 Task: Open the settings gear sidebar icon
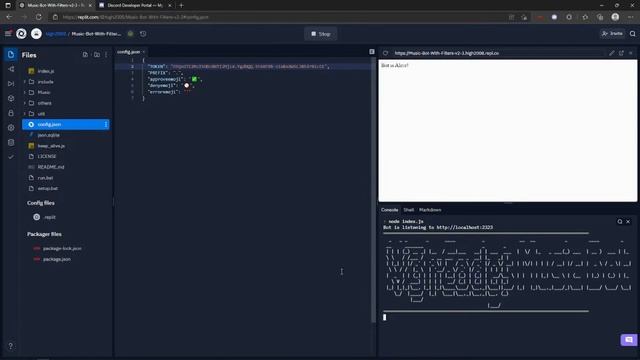coord(11,128)
